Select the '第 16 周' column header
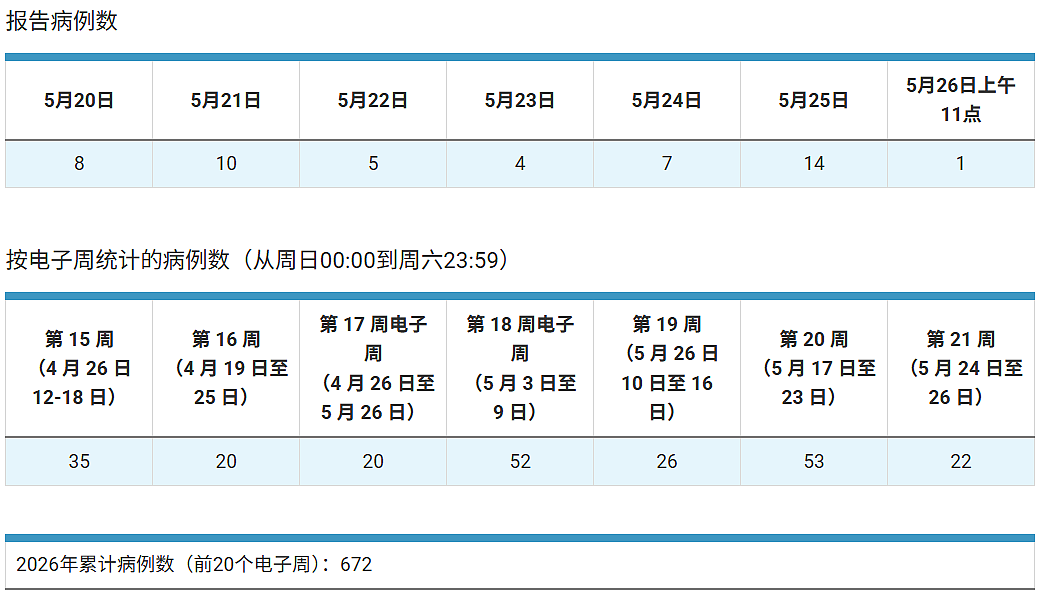This screenshot has width=1041, height=592. pyautogui.click(x=226, y=368)
